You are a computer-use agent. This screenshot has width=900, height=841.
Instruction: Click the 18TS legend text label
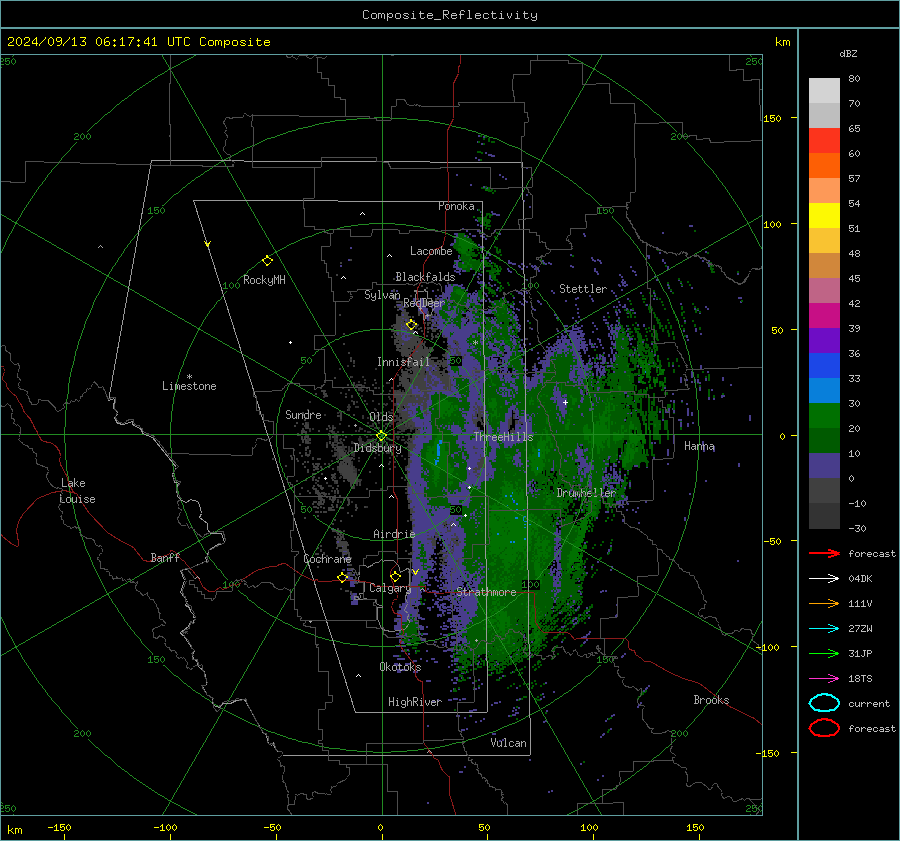point(860,679)
